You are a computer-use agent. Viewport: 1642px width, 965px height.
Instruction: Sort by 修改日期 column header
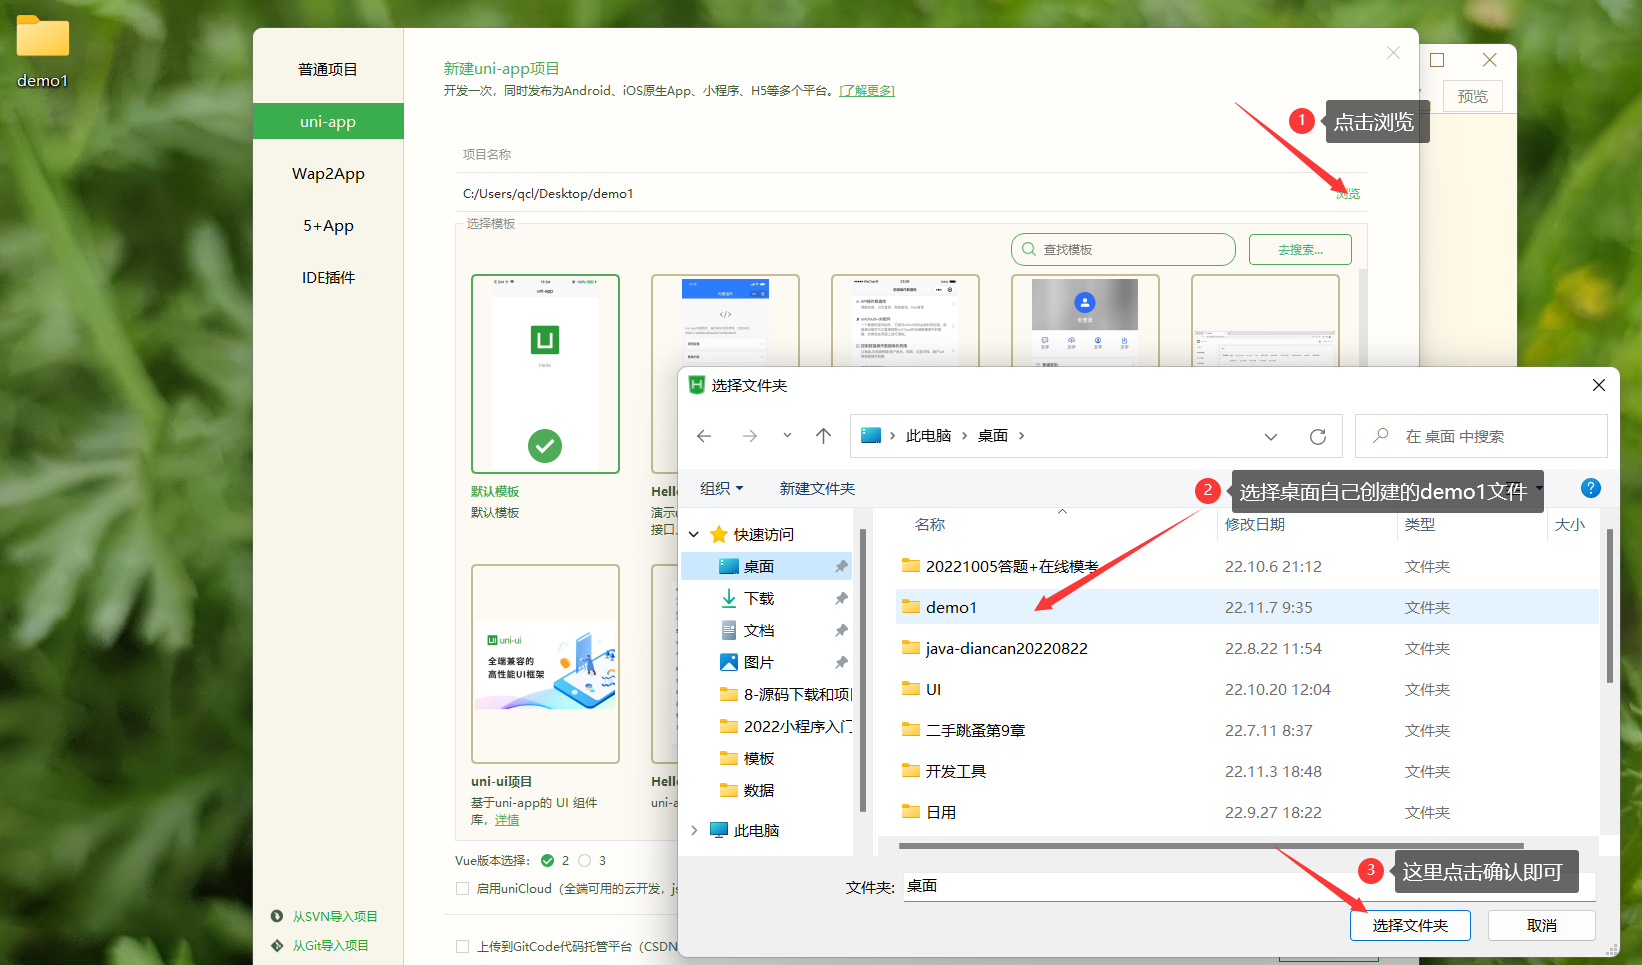click(1255, 524)
